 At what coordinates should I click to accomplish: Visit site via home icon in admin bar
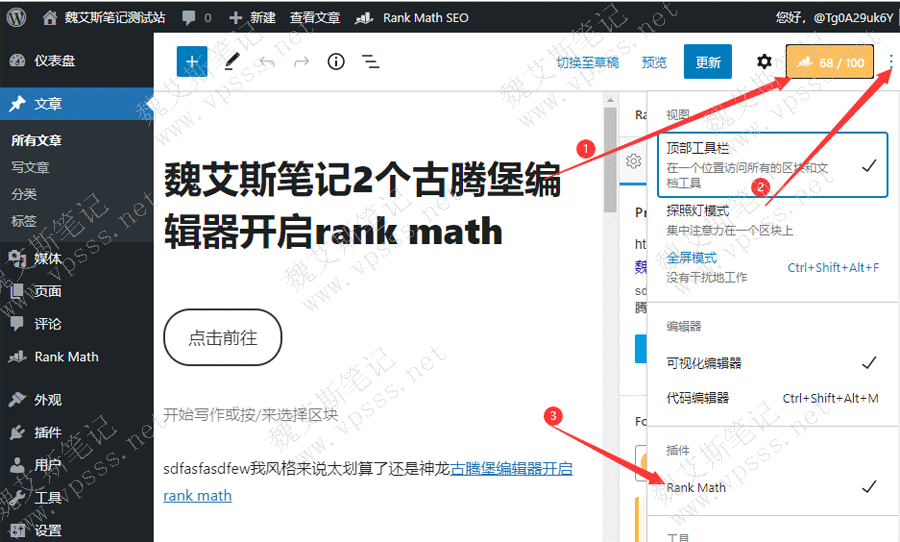tap(50, 18)
